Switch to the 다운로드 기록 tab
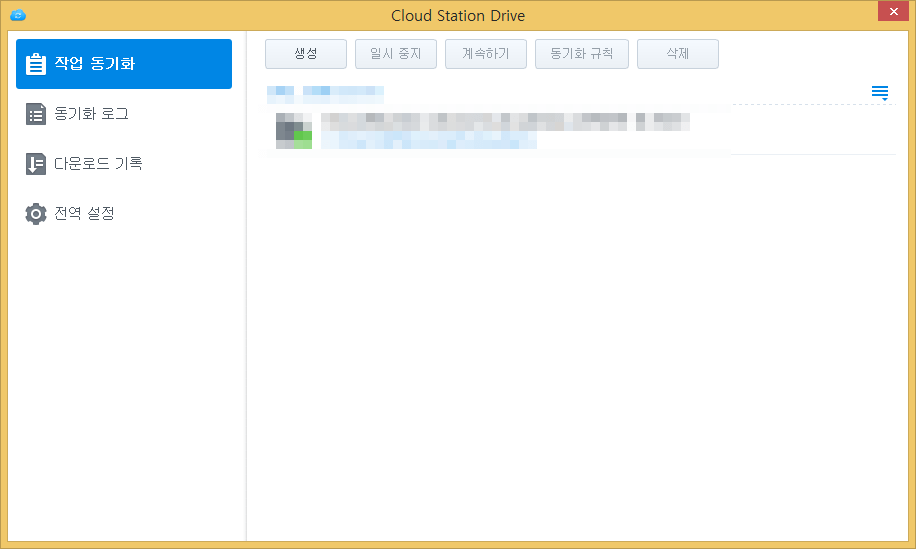Viewport: 916px width, 549px height. click(124, 164)
